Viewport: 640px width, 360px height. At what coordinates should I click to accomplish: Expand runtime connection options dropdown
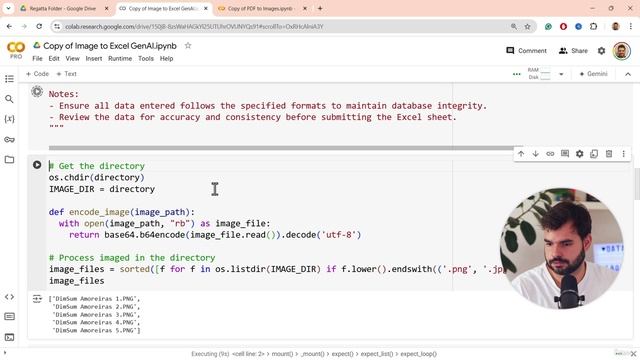point(561,74)
